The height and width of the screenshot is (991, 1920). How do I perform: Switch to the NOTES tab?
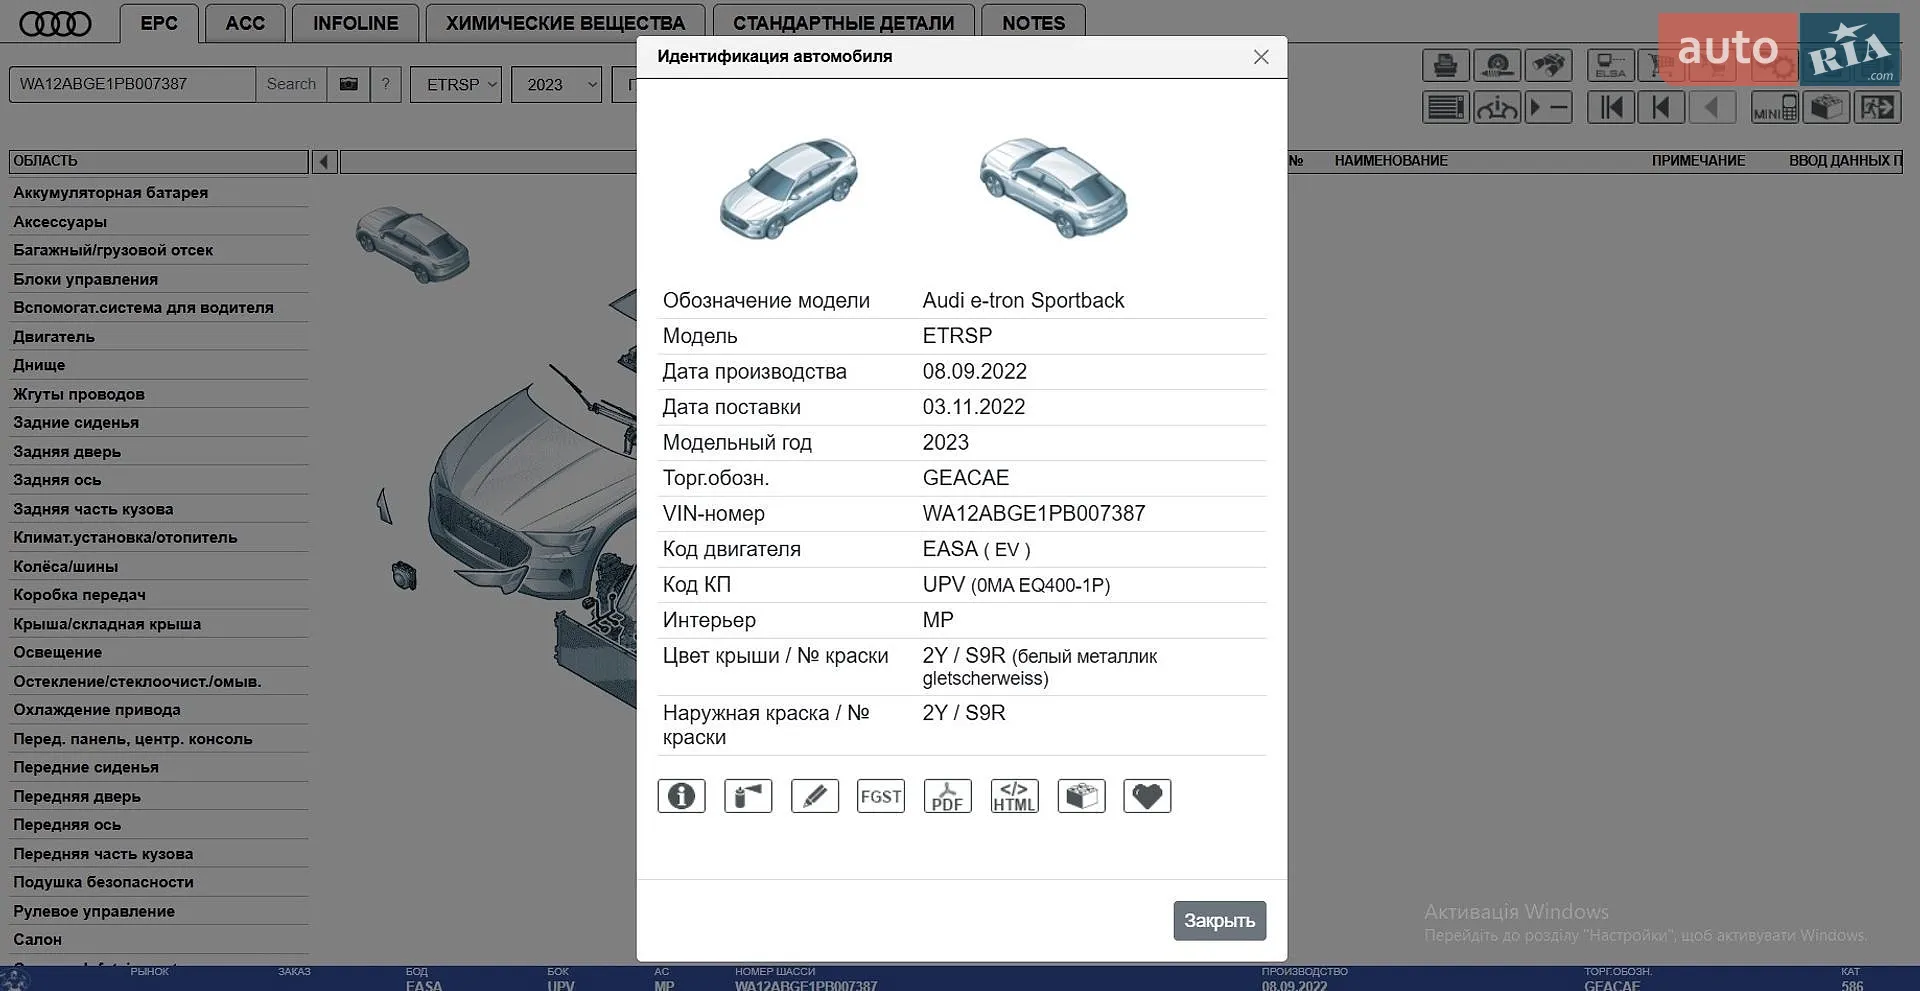1033,23
